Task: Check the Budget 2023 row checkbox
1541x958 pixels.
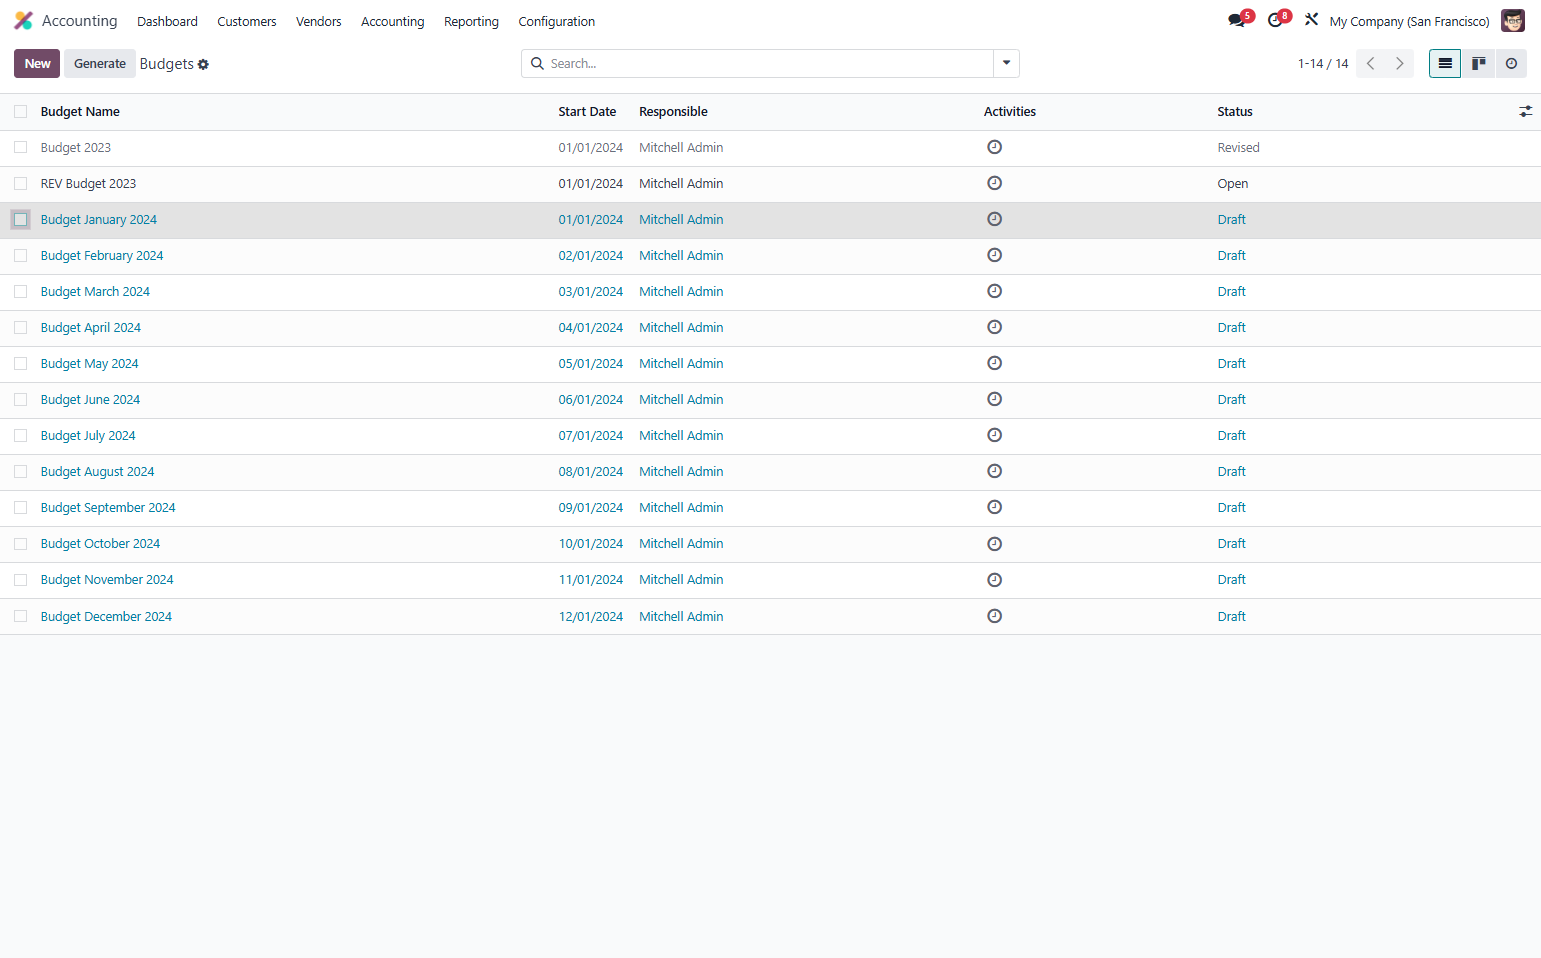Action: pos(20,147)
